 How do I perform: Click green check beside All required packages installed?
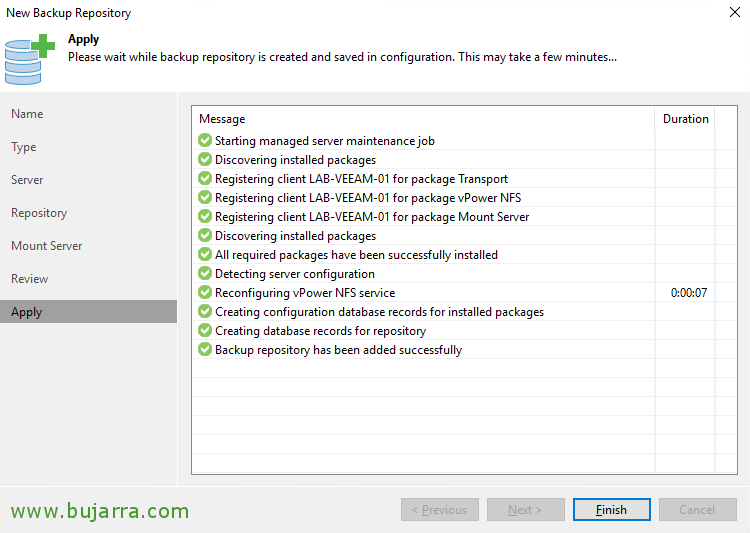coord(205,255)
